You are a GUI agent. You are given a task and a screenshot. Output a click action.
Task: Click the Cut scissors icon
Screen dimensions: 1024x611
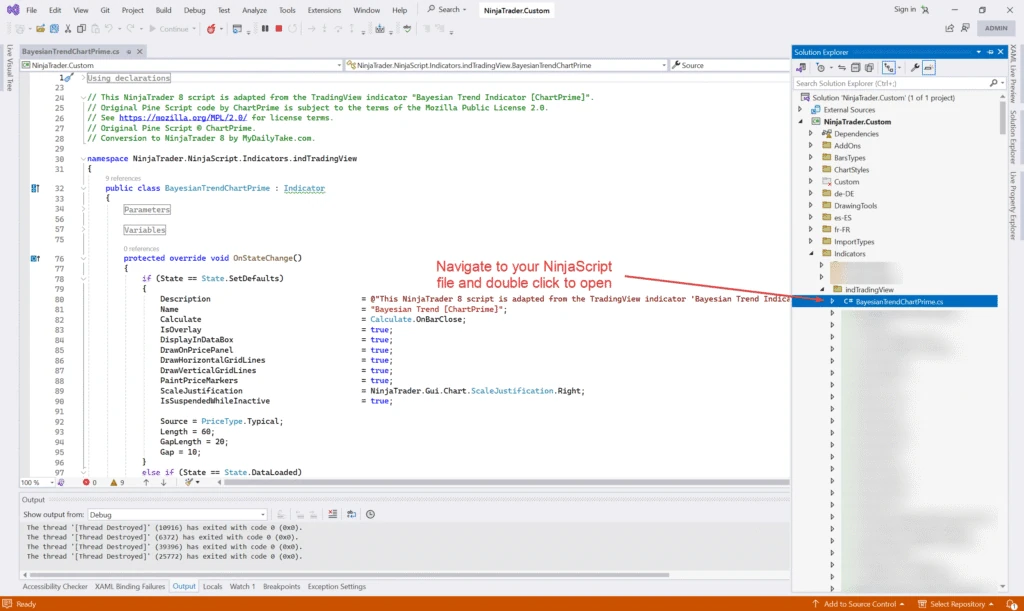pos(68,29)
